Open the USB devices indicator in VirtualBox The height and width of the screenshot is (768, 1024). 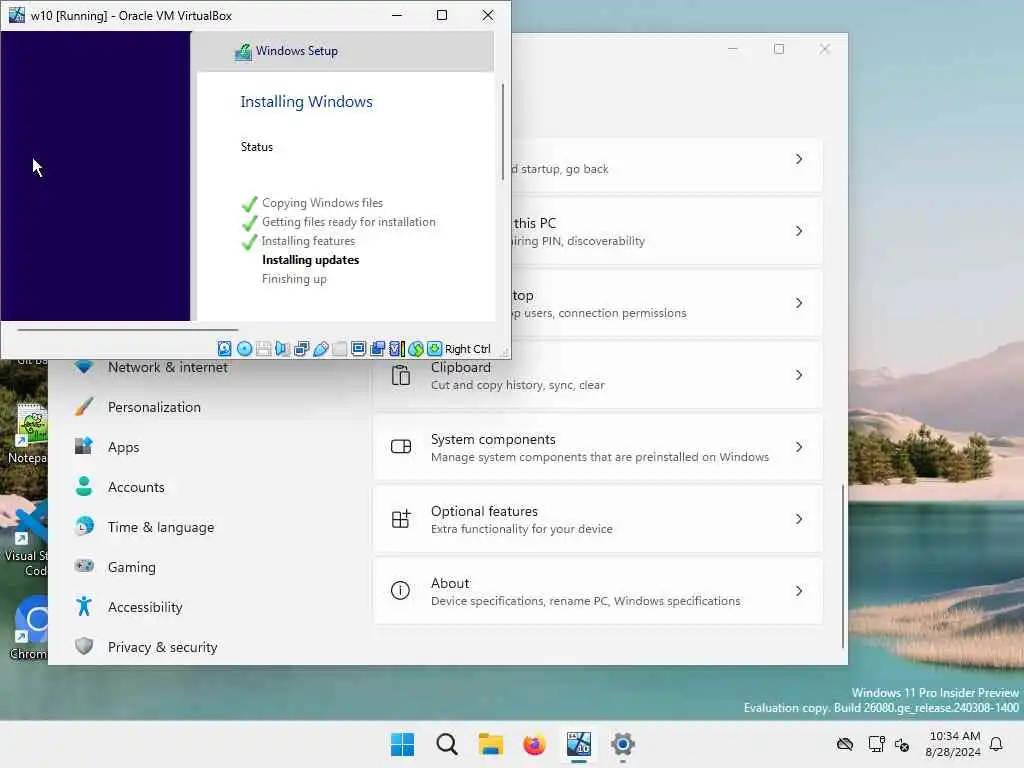(x=321, y=349)
